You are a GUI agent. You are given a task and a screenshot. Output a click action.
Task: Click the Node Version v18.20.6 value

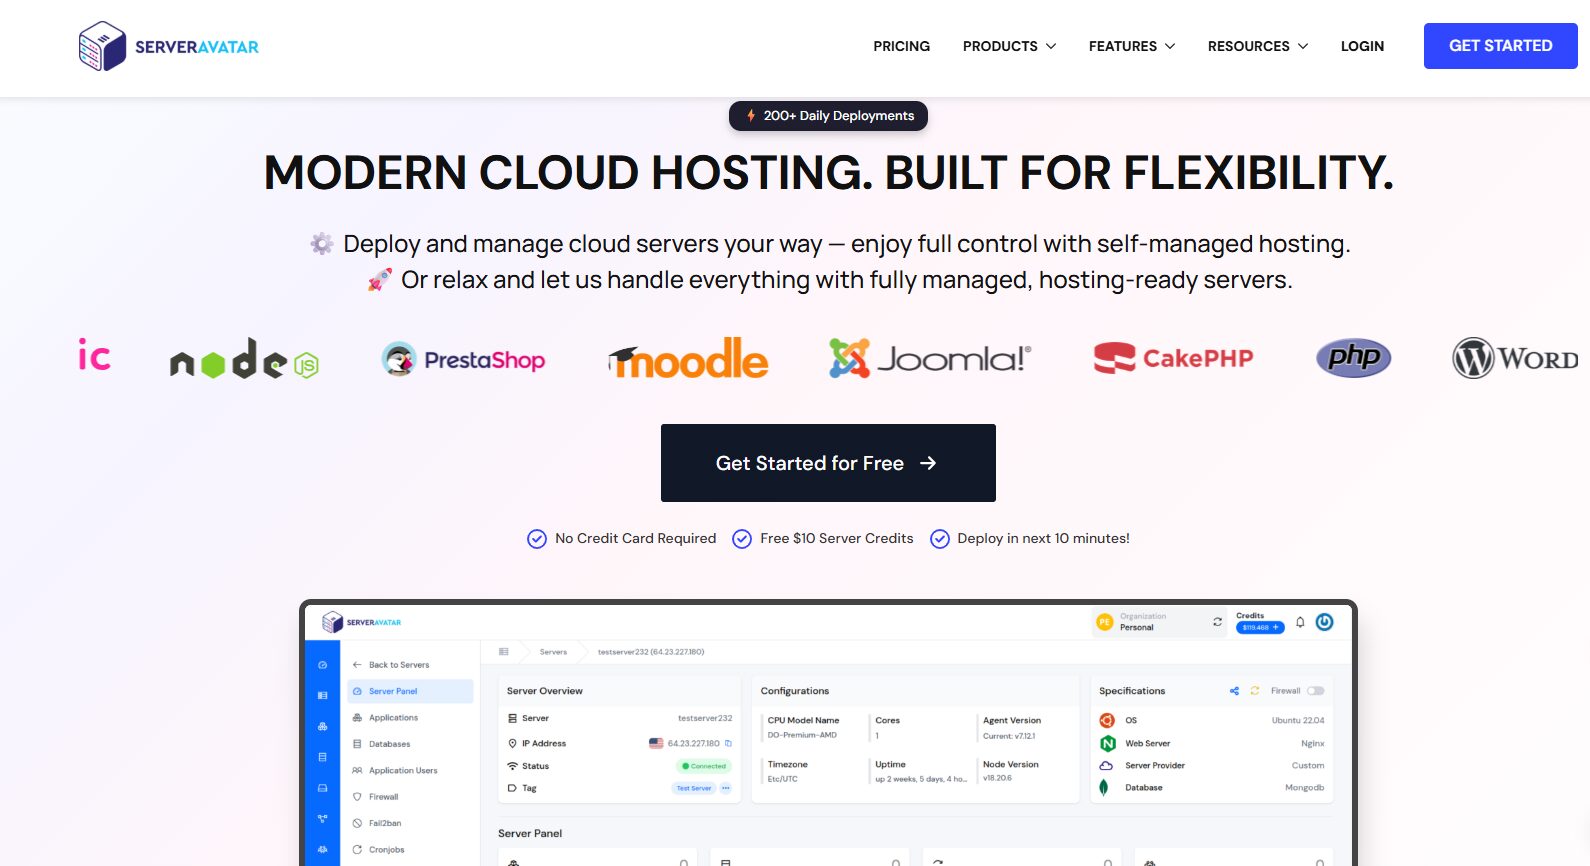click(997, 778)
